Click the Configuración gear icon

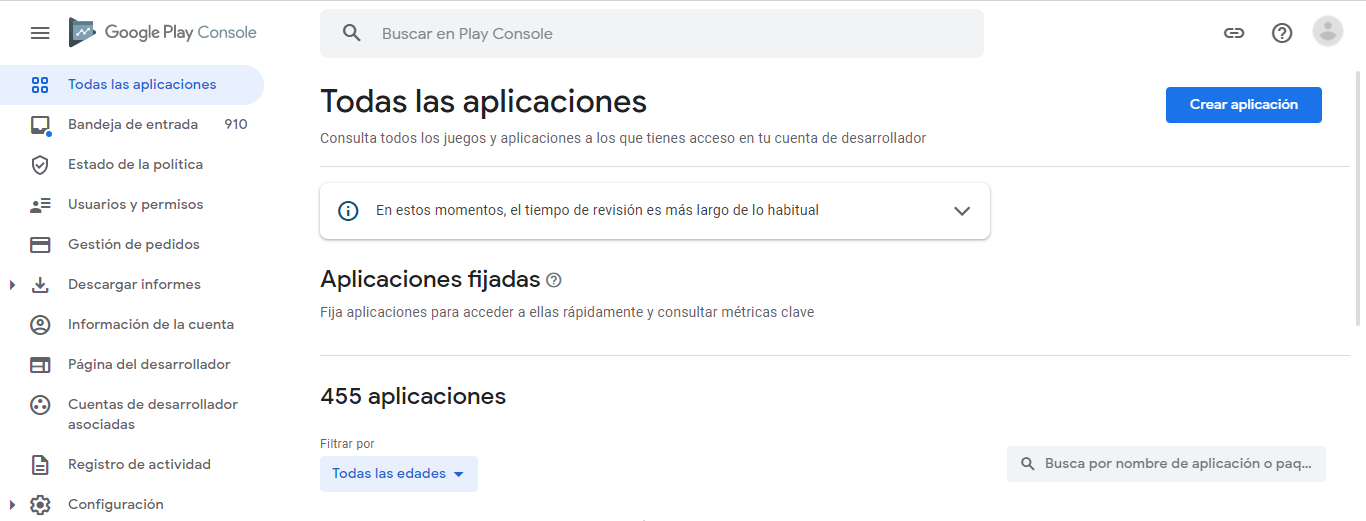(x=40, y=505)
